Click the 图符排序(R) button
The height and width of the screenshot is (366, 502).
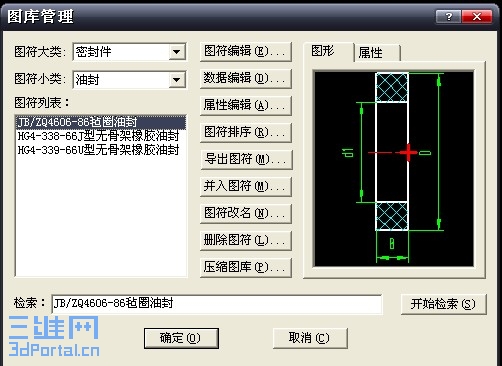click(246, 132)
